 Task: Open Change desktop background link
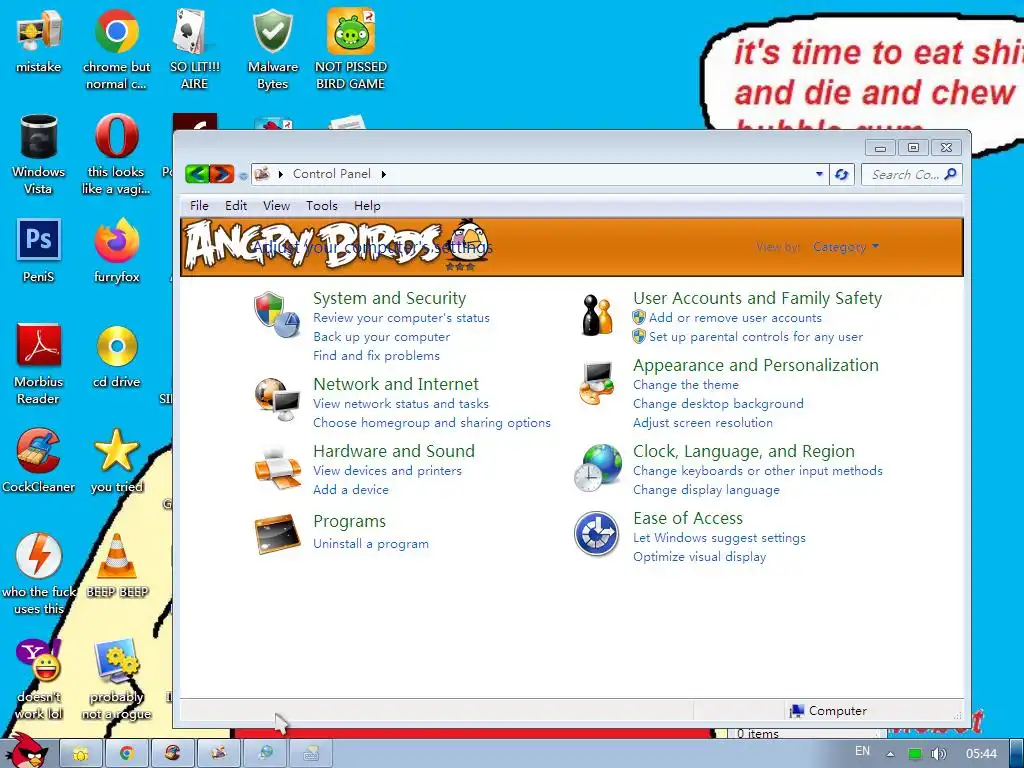click(x=718, y=404)
